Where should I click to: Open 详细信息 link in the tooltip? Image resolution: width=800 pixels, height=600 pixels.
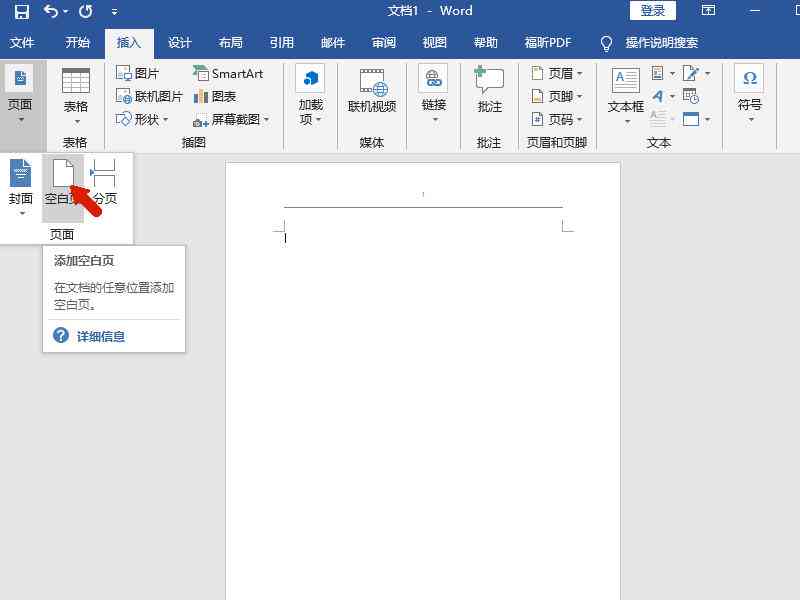coord(101,336)
